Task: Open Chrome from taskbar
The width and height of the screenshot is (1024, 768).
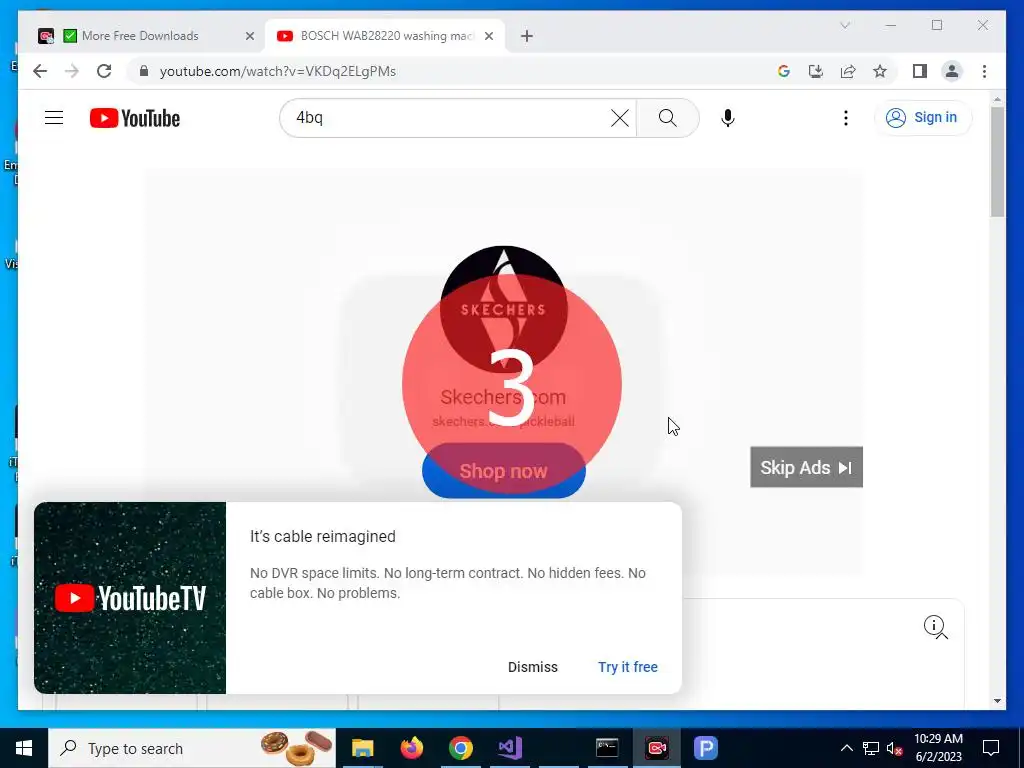Action: 460,748
